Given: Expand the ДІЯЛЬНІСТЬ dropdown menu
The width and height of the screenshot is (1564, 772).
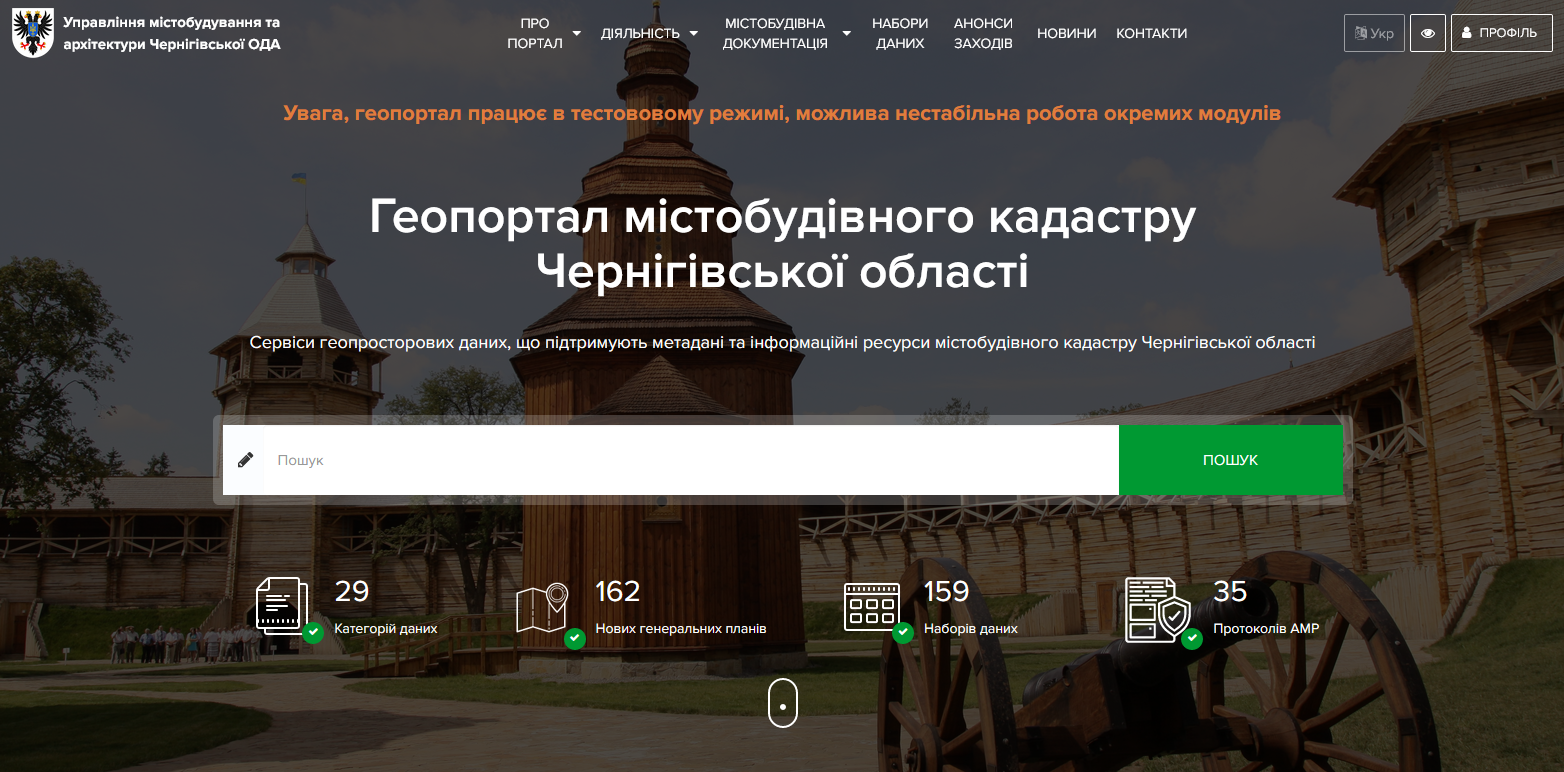Looking at the screenshot, I should (x=650, y=33).
